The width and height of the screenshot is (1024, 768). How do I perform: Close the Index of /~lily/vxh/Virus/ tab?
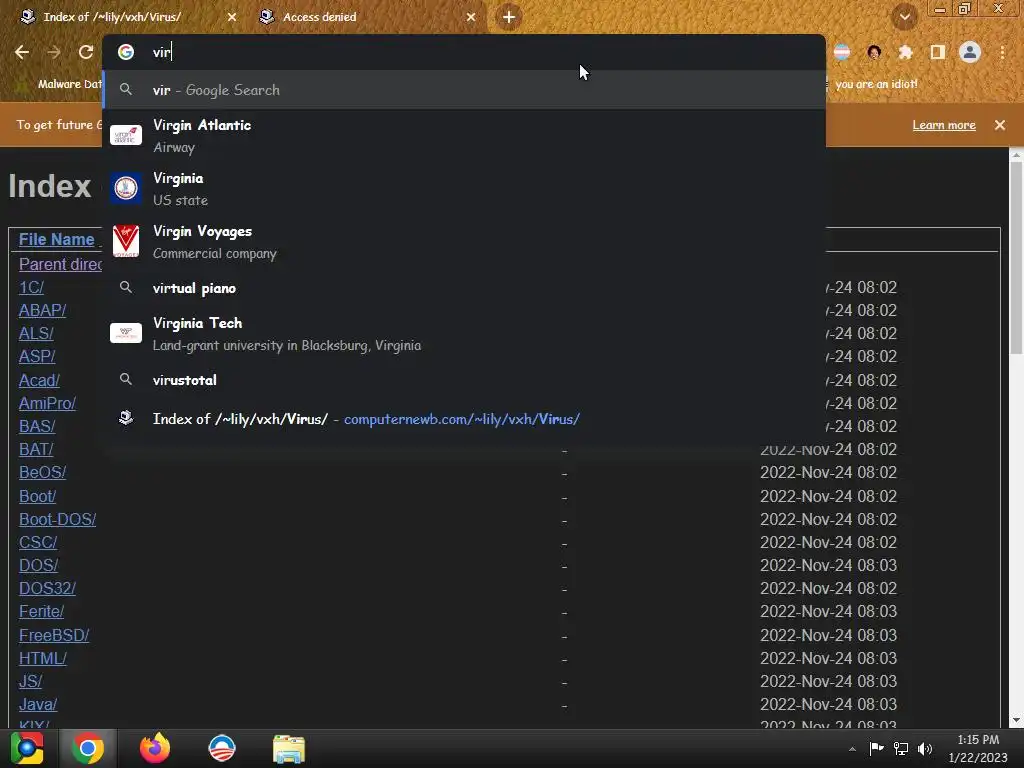(x=232, y=17)
